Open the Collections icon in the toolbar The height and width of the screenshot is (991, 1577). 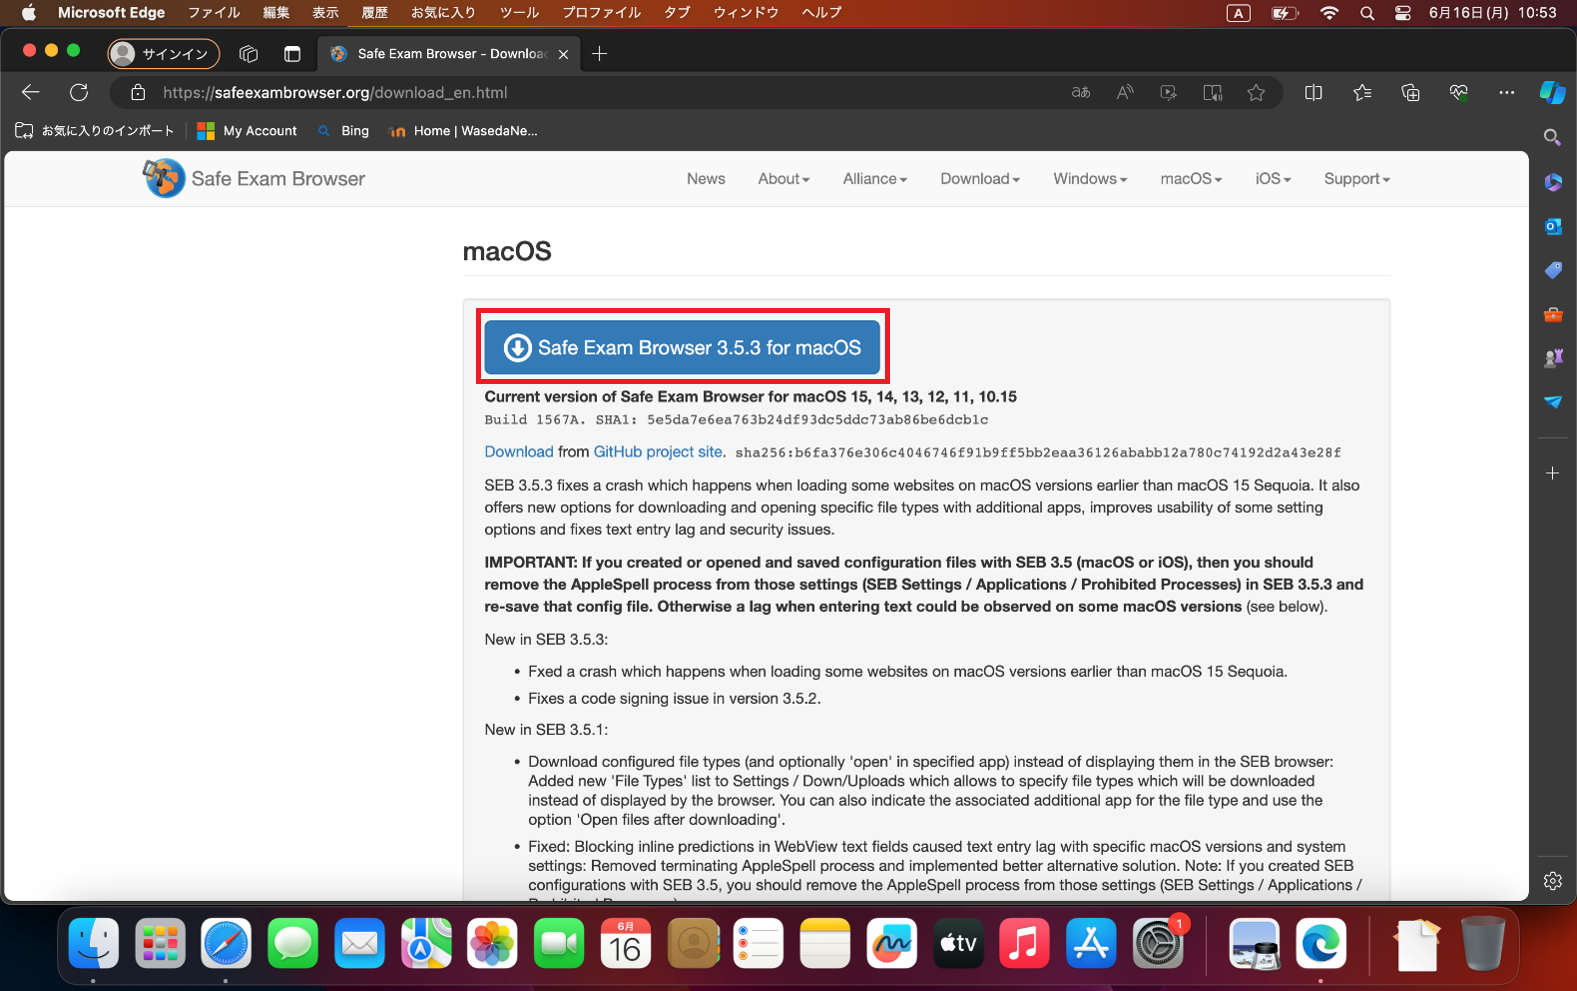click(1410, 93)
